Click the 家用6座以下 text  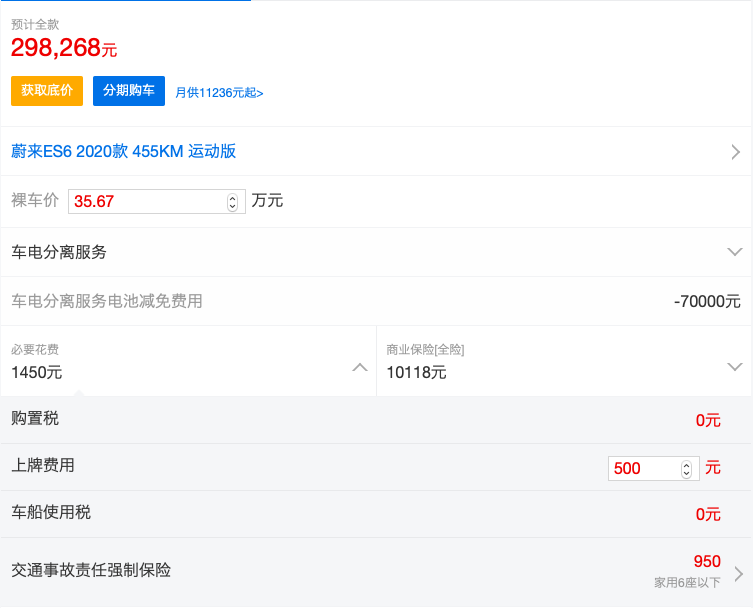coord(687,583)
